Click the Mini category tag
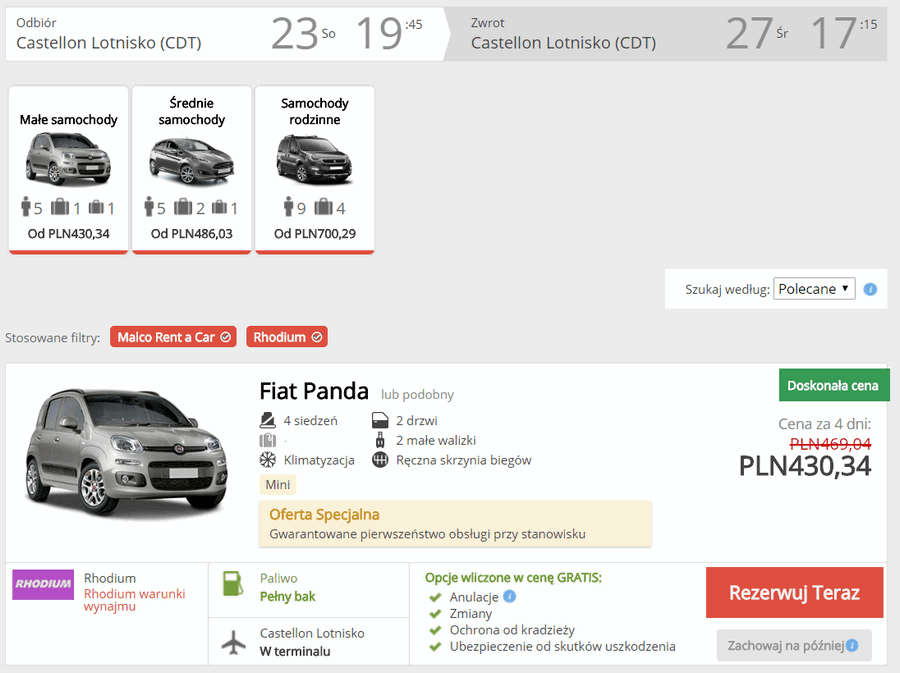900x673 pixels. pos(278,485)
